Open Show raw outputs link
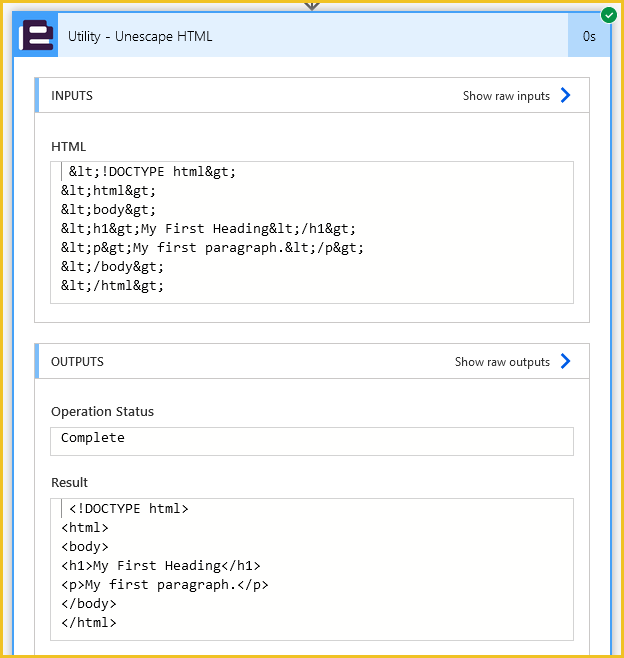 click(502, 362)
